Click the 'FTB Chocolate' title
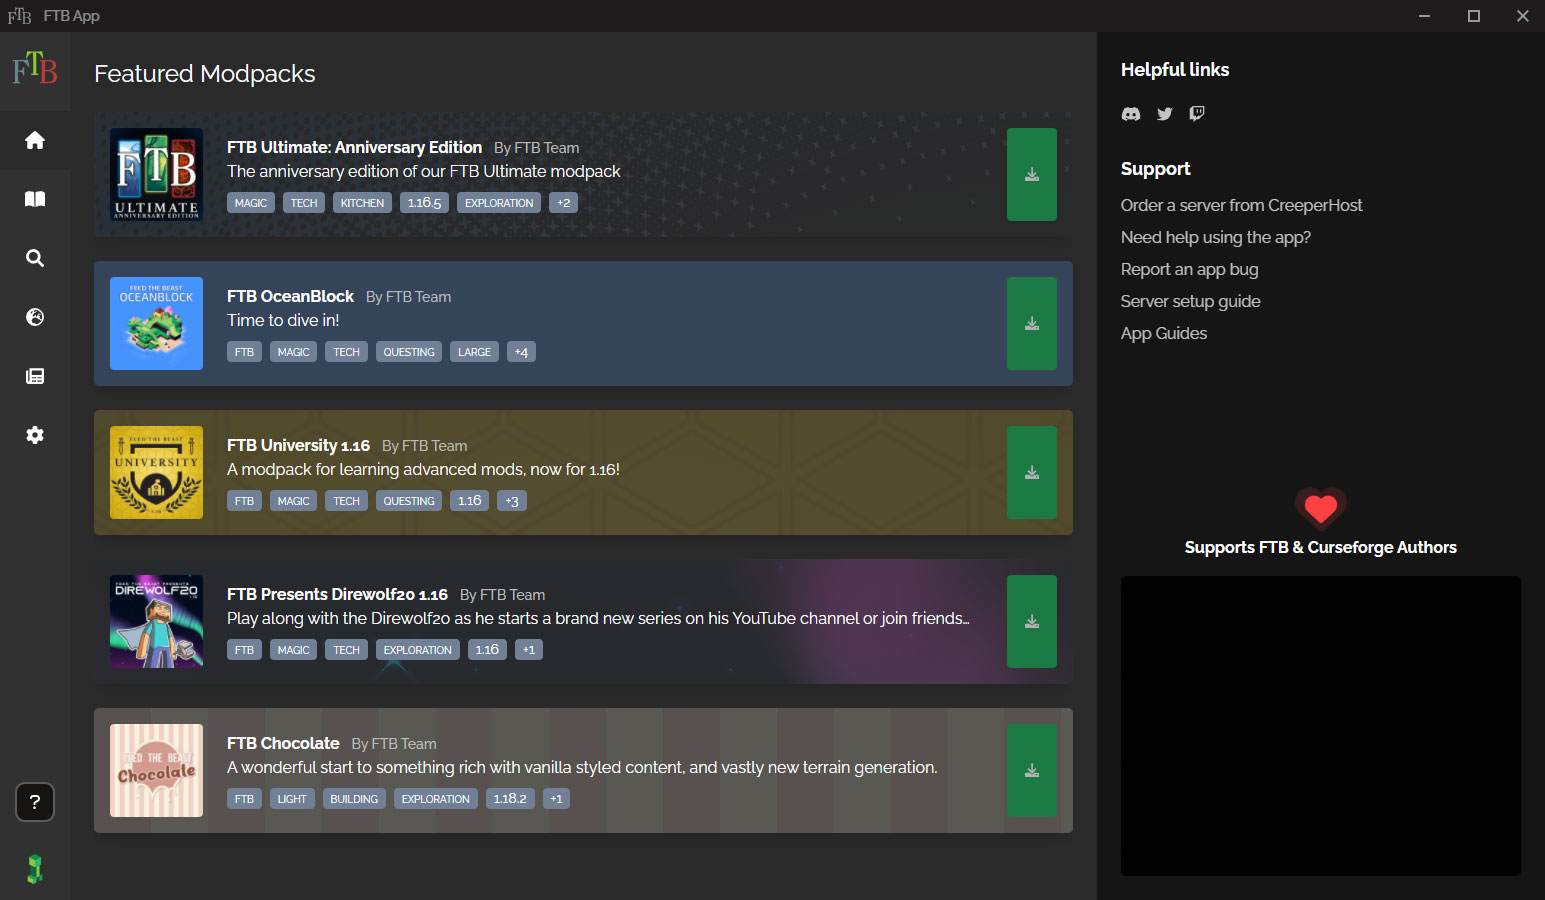Image resolution: width=1545 pixels, height=900 pixels. tap(283, 743)
